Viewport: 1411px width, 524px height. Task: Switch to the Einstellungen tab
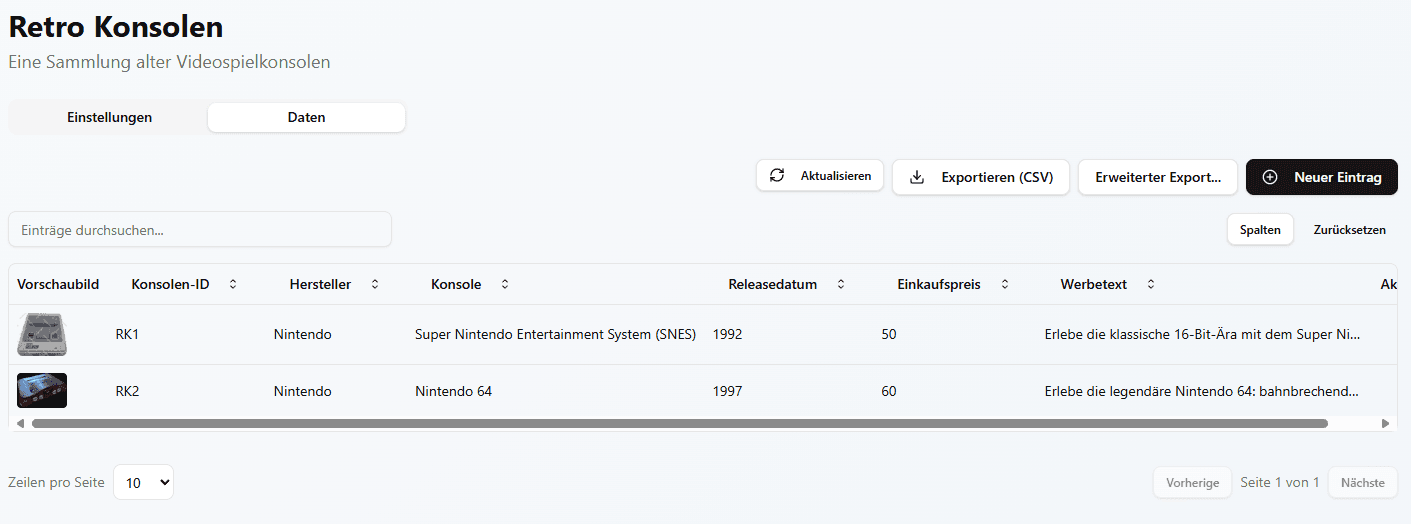pyautogui.click(x=109, y=117)
